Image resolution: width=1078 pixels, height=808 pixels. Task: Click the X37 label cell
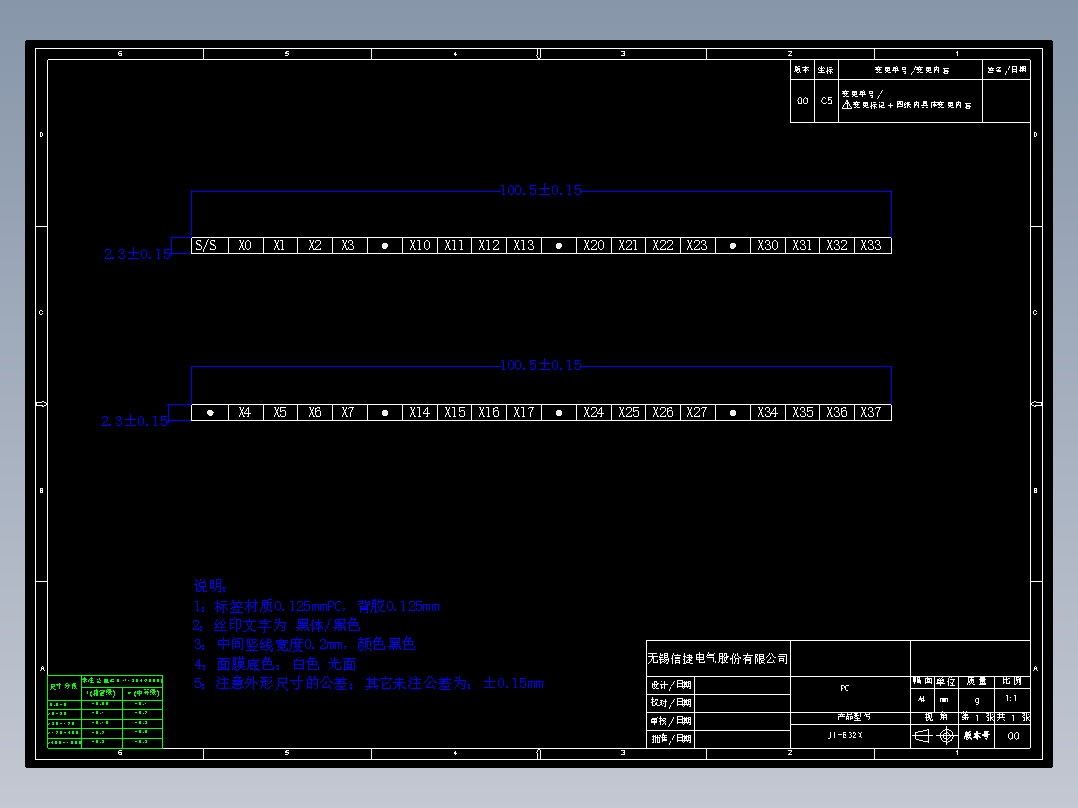[873, 413]
